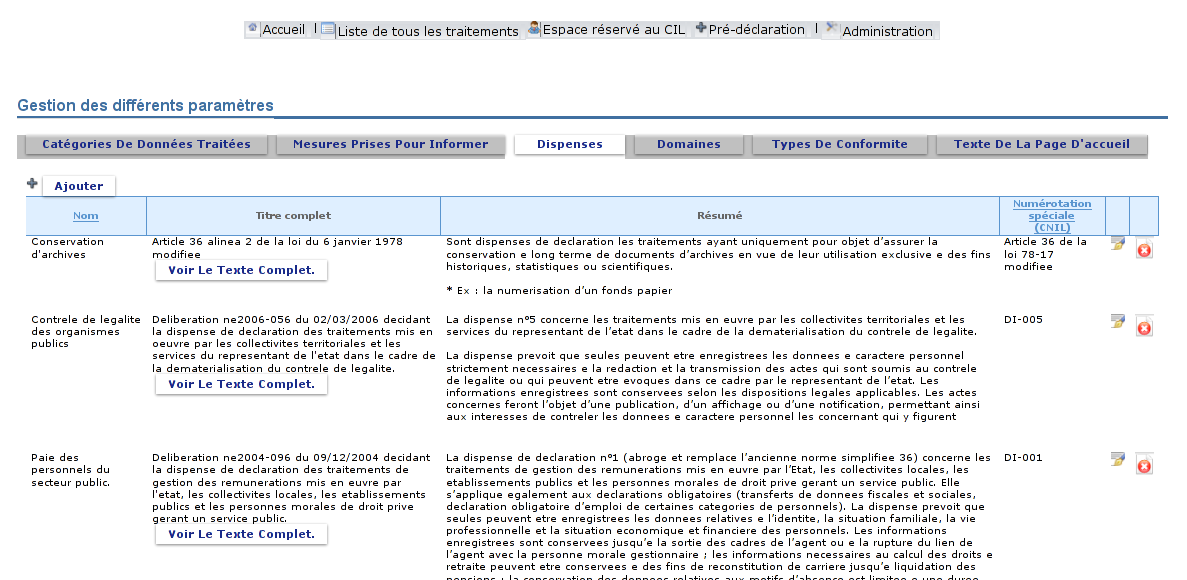Open the Pré-déclaration menu item
Screen dimensions: 1187x580
coord(755,30)
